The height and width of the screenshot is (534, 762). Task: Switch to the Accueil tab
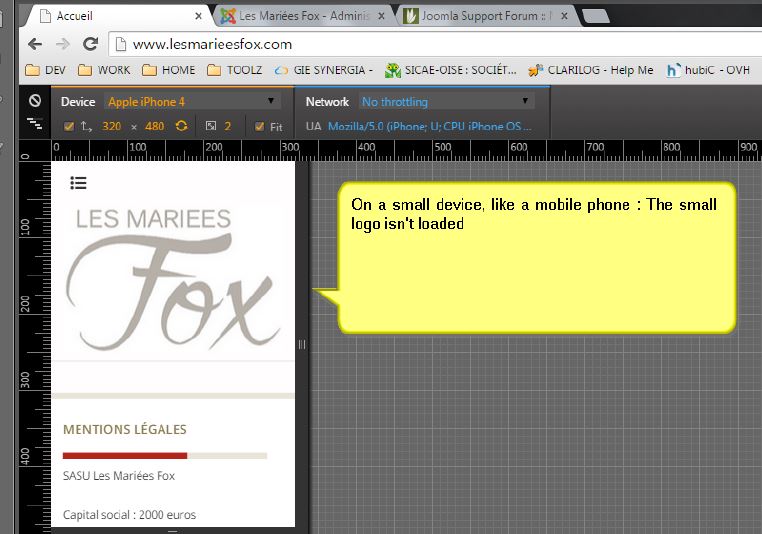(x=117, y=16)
